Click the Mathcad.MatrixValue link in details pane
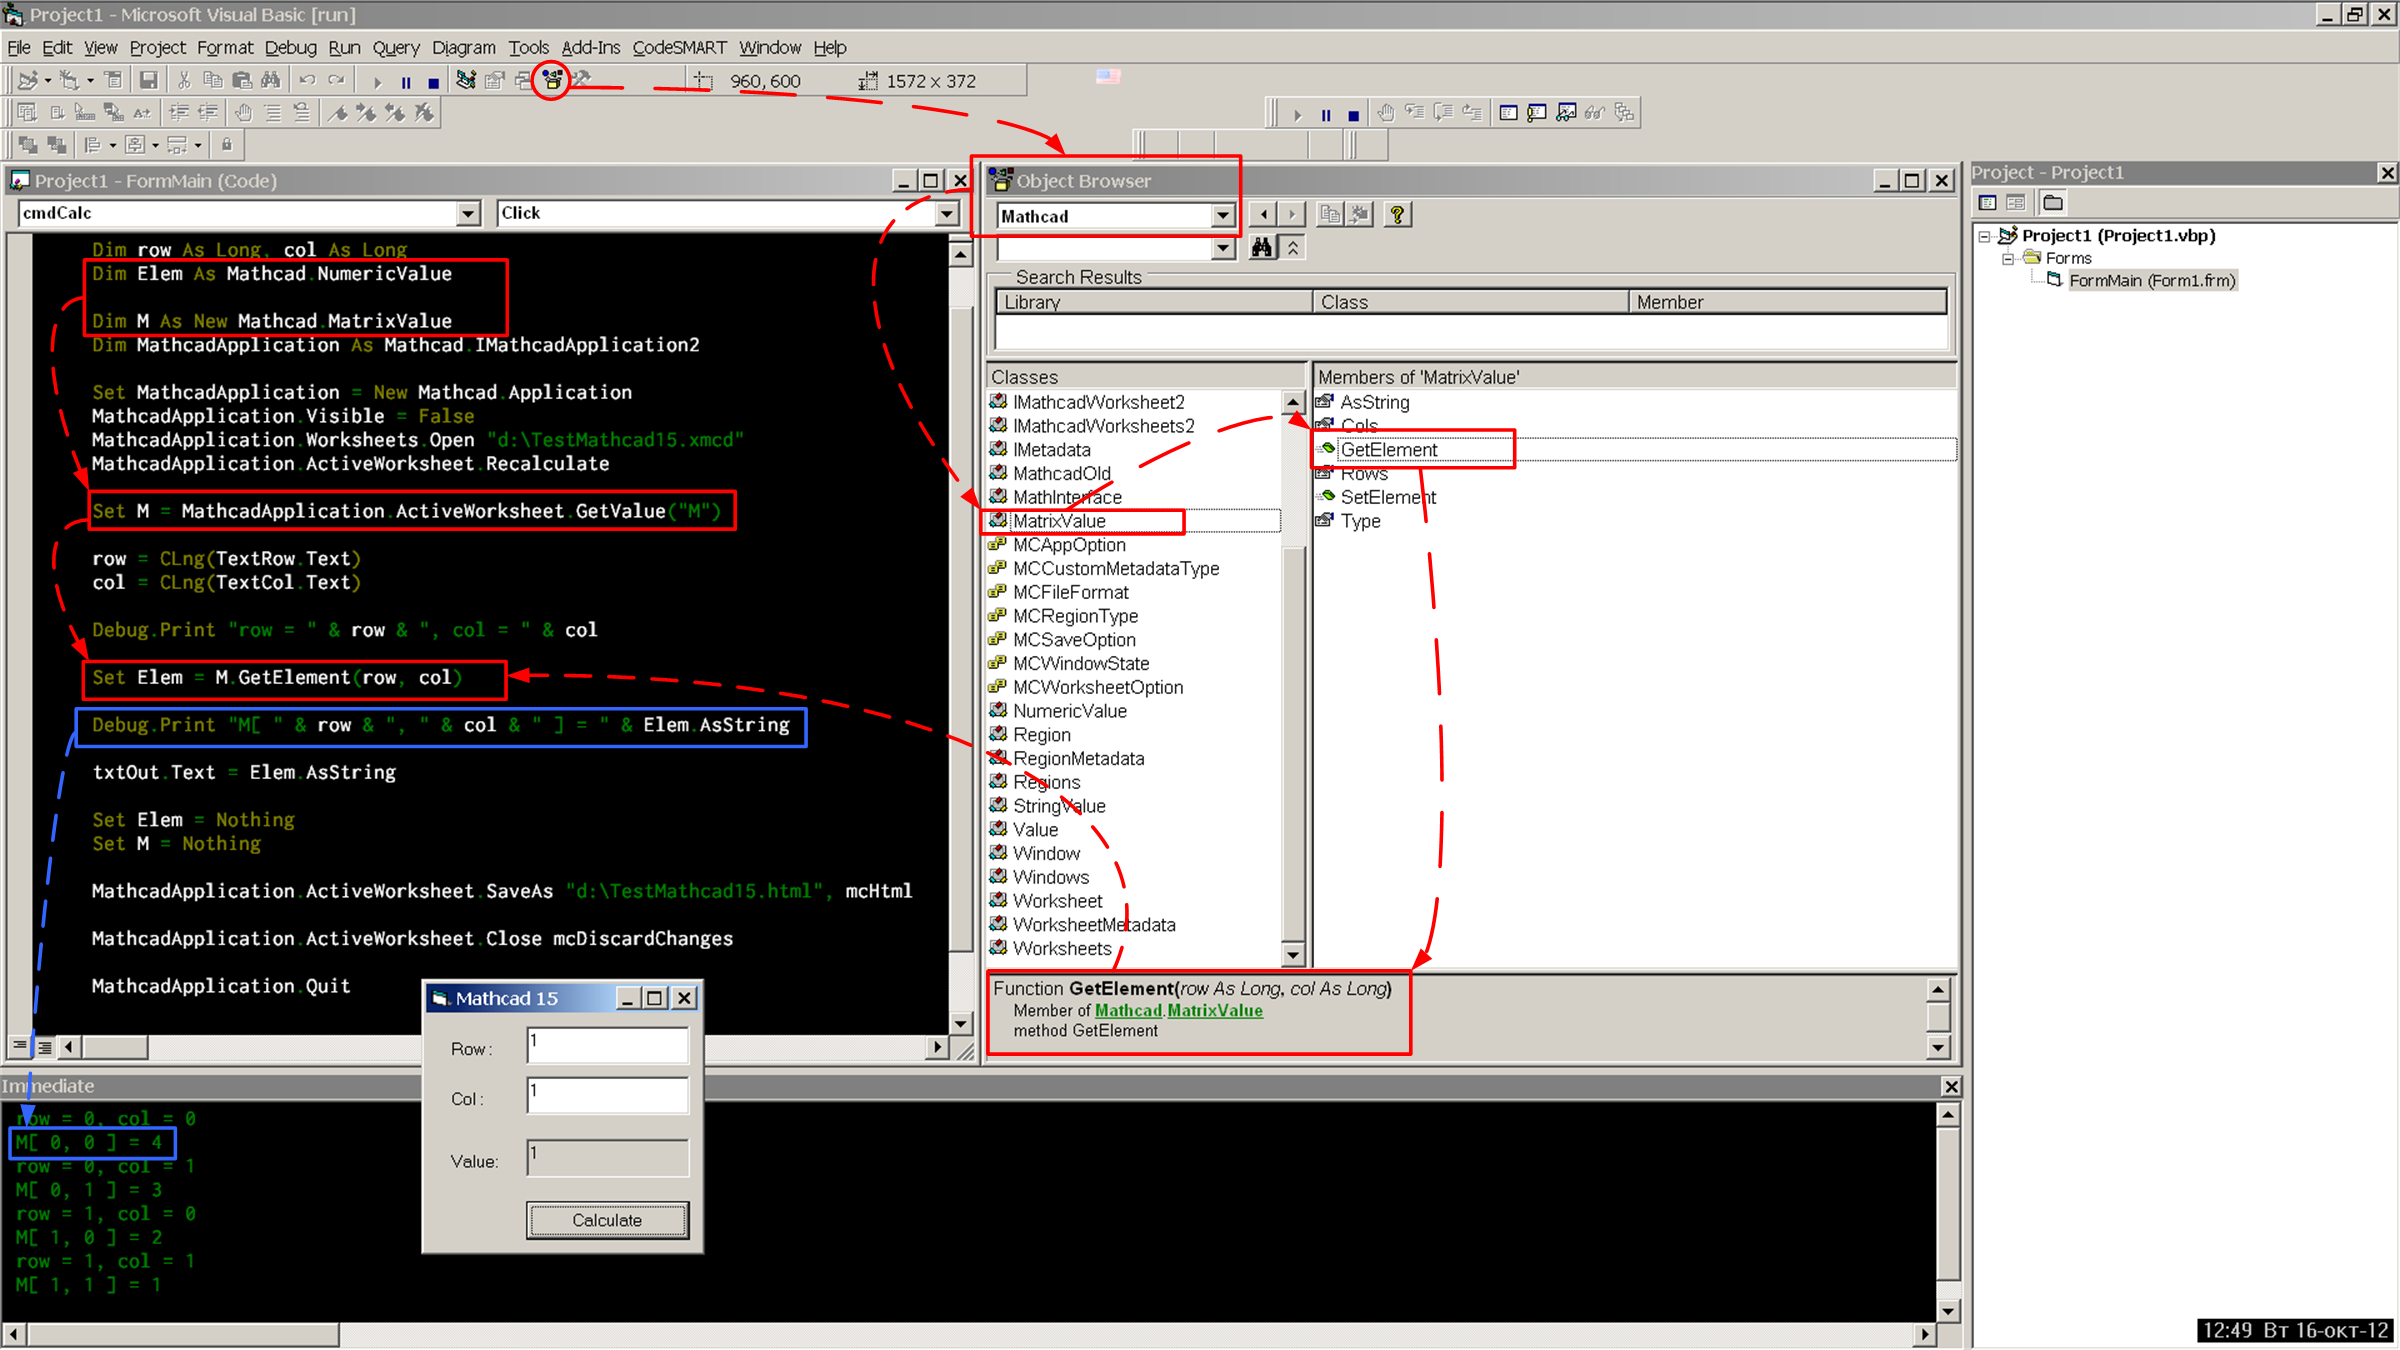The height and width of the screenshot is (1350, 2400). click(1178, 1010)
